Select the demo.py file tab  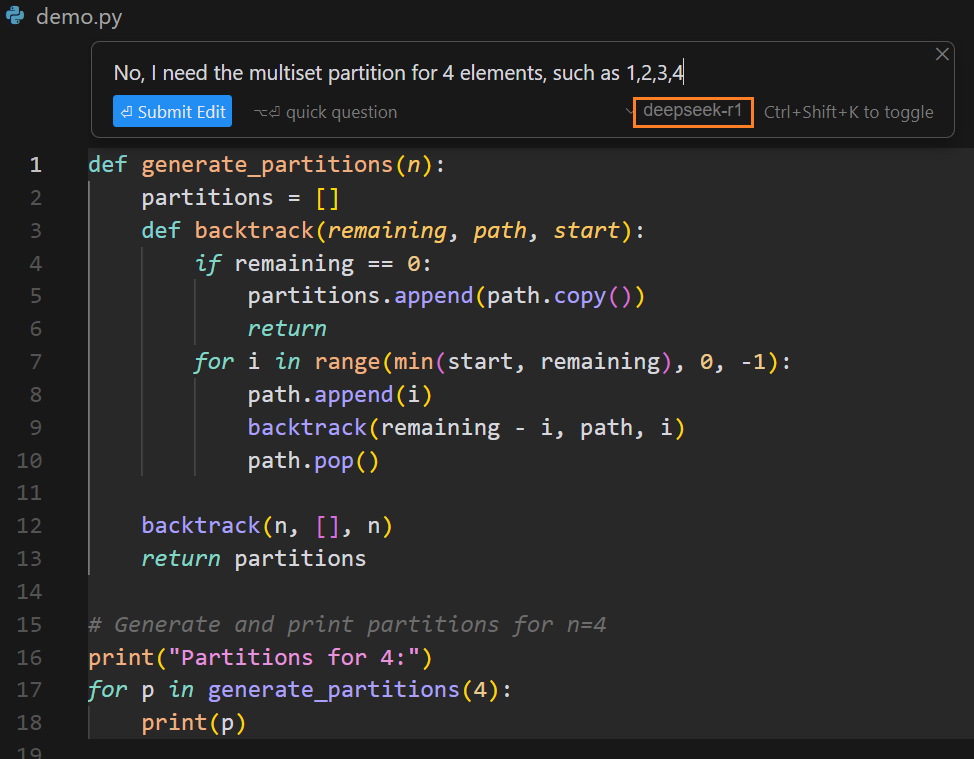pyautogui.click(x=79, y=17)
